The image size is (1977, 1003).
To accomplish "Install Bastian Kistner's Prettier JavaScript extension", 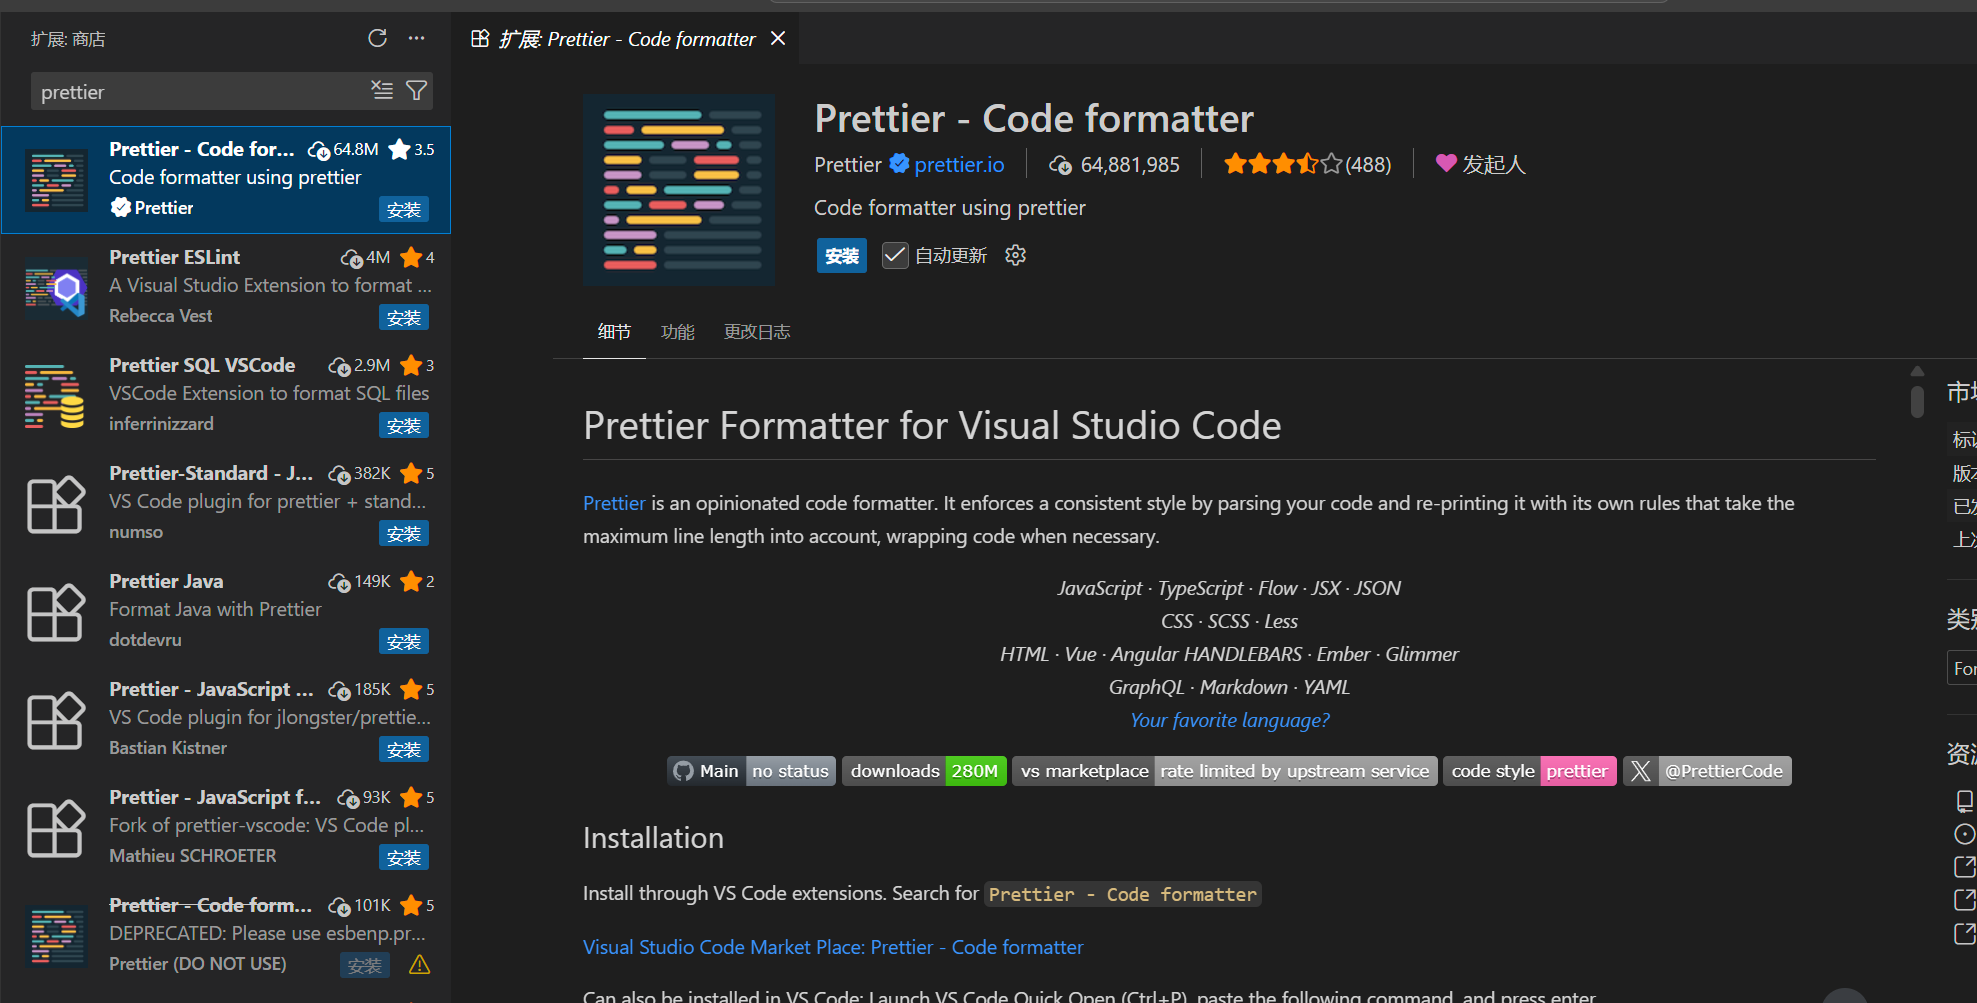I will [404, 749].
